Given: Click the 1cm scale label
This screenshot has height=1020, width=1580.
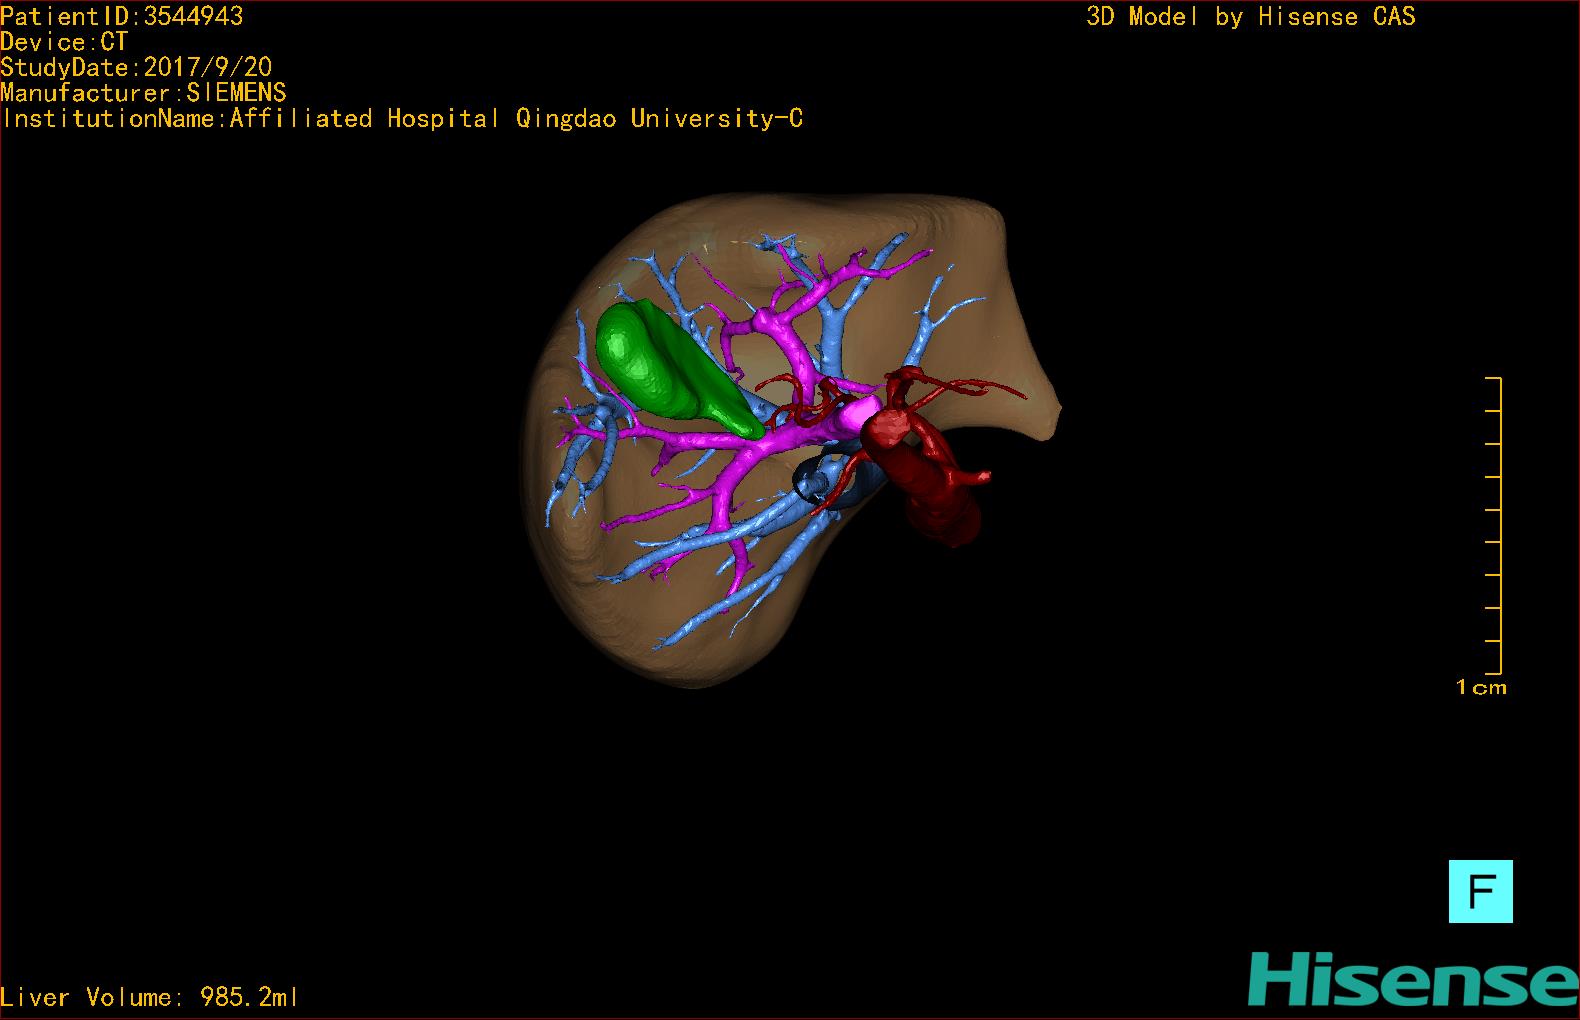Looking at the screenshot, I should (x=1481, y=687).
